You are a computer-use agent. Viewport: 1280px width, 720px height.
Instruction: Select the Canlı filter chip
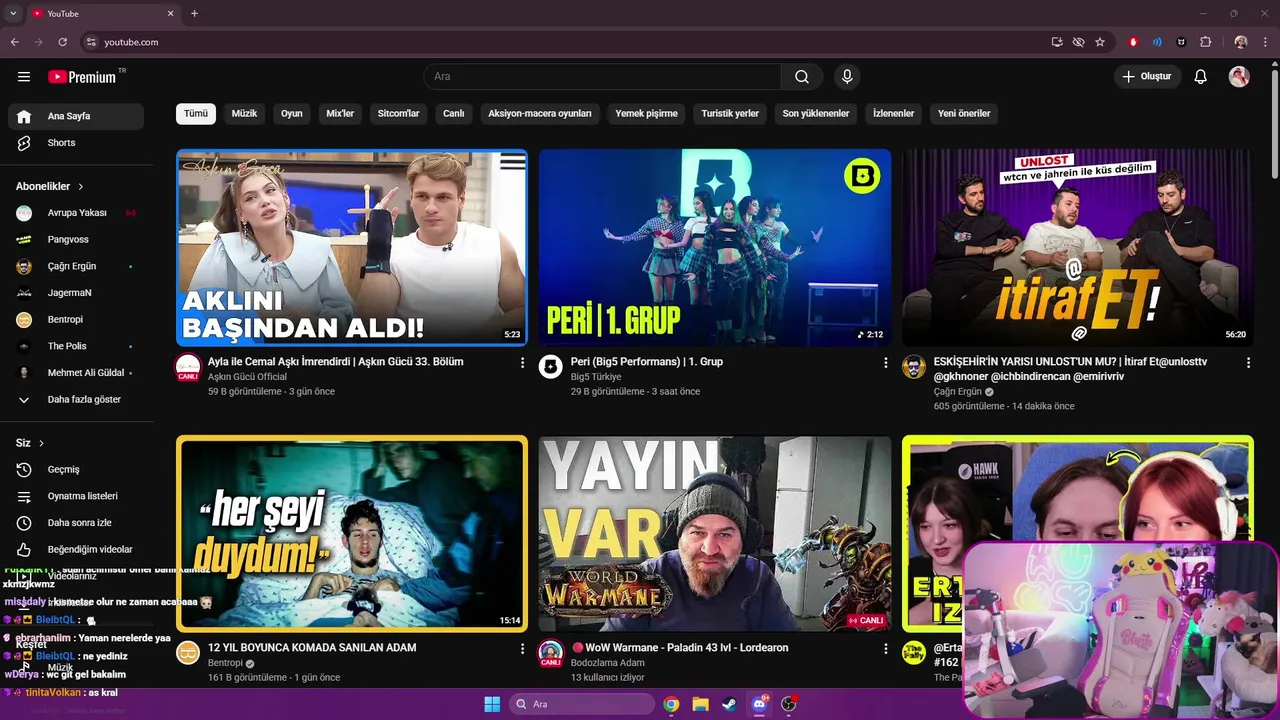[454, 114]
